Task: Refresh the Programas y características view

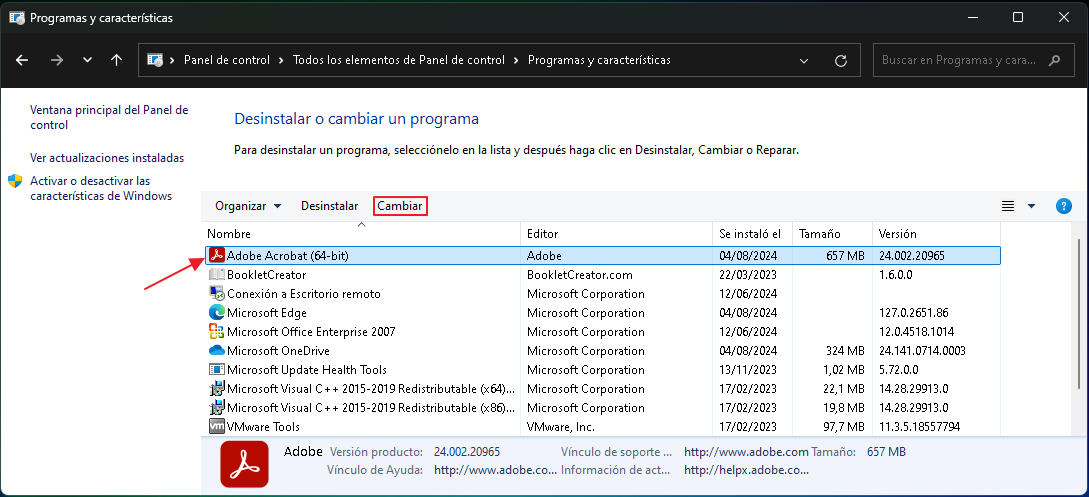Action: 840,60
